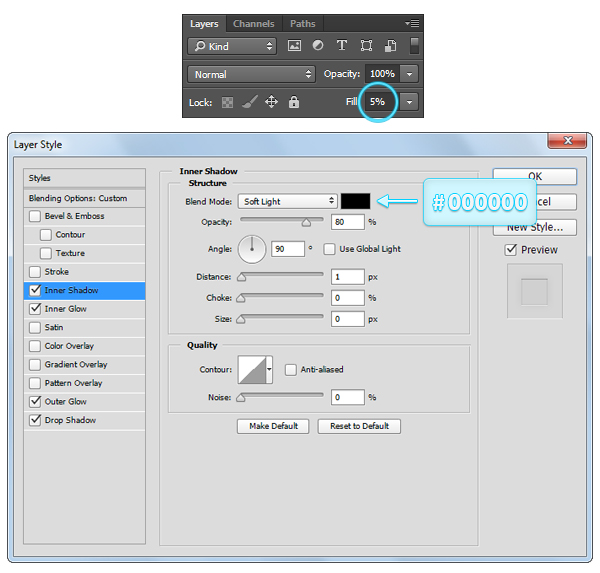The image size is (600, 573).
Task: Click the pixel layer filter icon
Action: 295,46
